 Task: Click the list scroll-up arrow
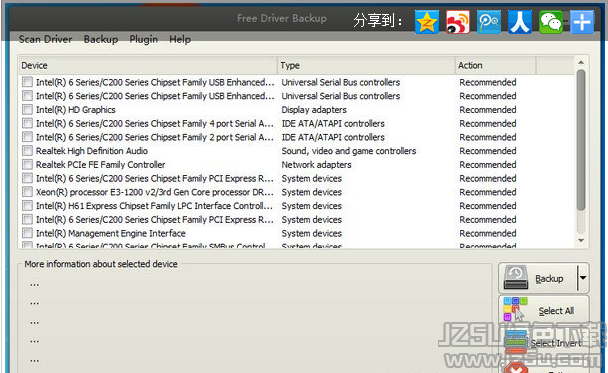pyautogui.click(x=581, y=63)
